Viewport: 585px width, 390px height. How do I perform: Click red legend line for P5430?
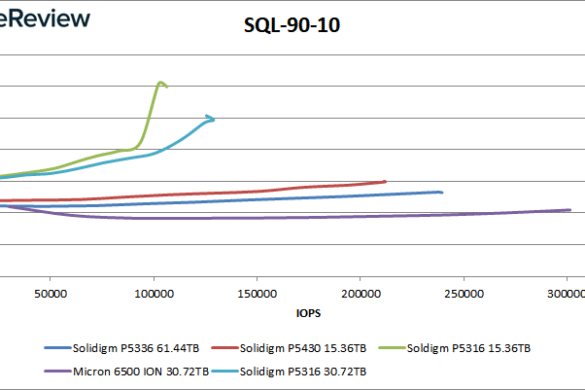pos(225,348)
